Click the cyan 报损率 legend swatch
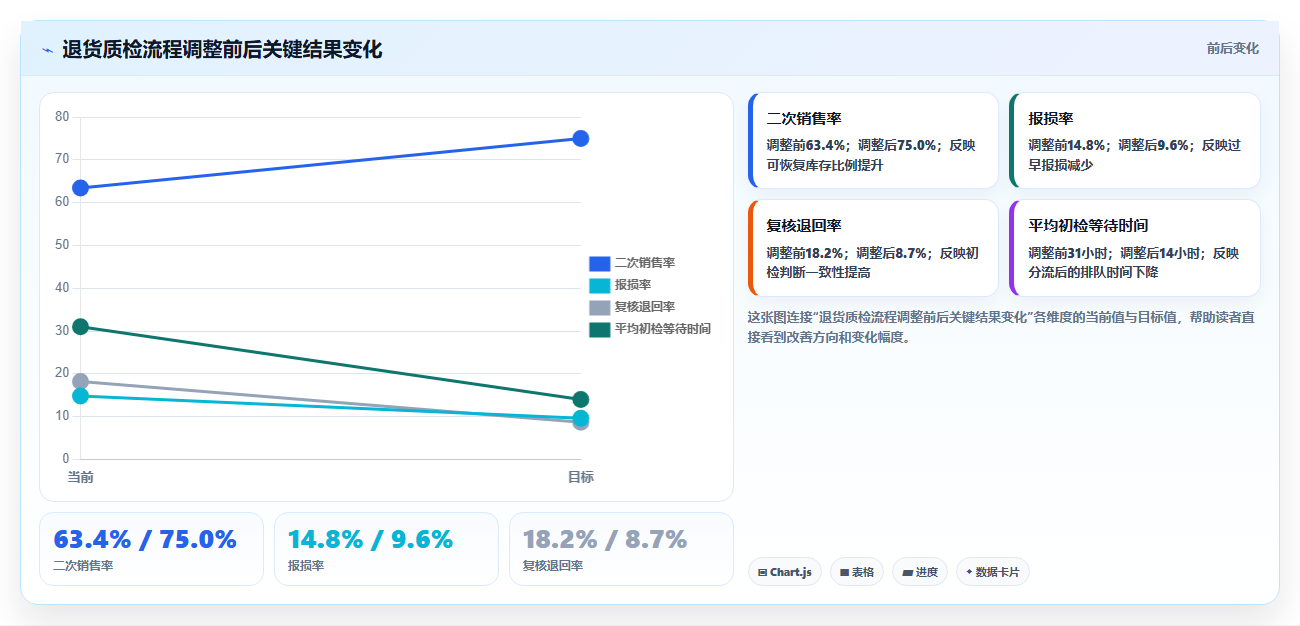1300x626 pixels. pyautogui.click(x=599, y=285)
